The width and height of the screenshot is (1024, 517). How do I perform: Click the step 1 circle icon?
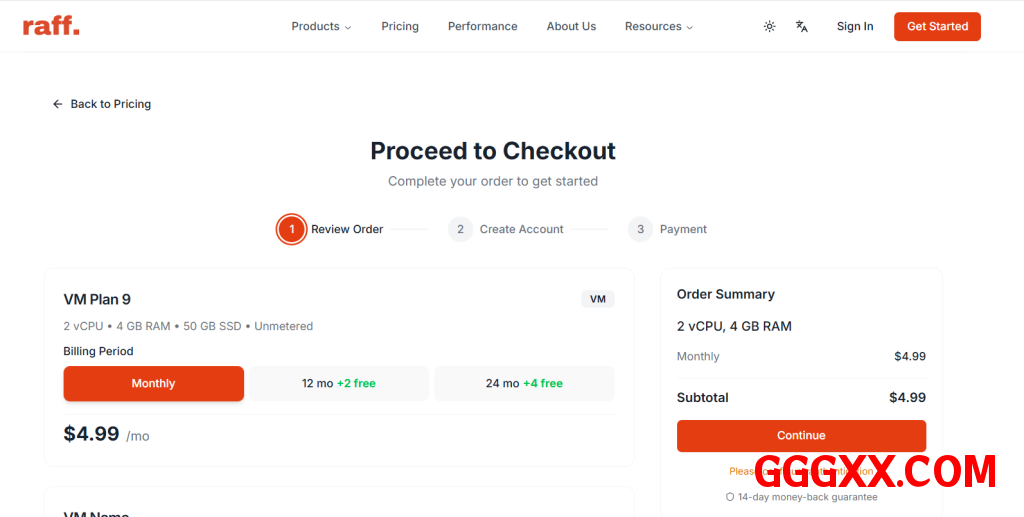pyautogui.click(x=292, y=229)
